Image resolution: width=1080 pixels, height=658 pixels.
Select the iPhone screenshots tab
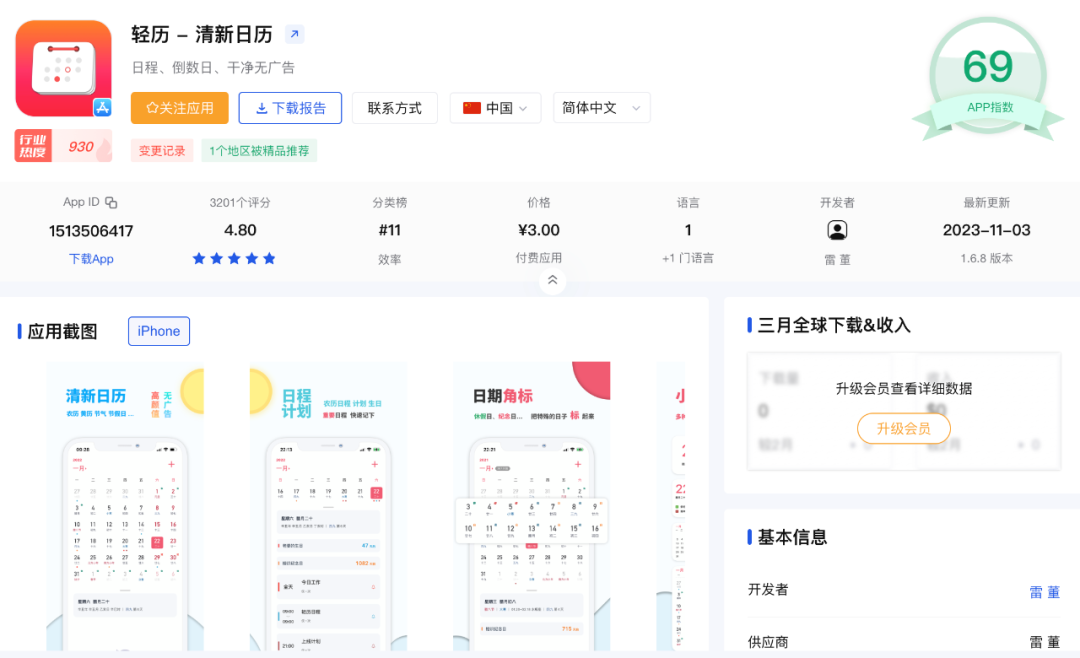click(x=158, y=331)
